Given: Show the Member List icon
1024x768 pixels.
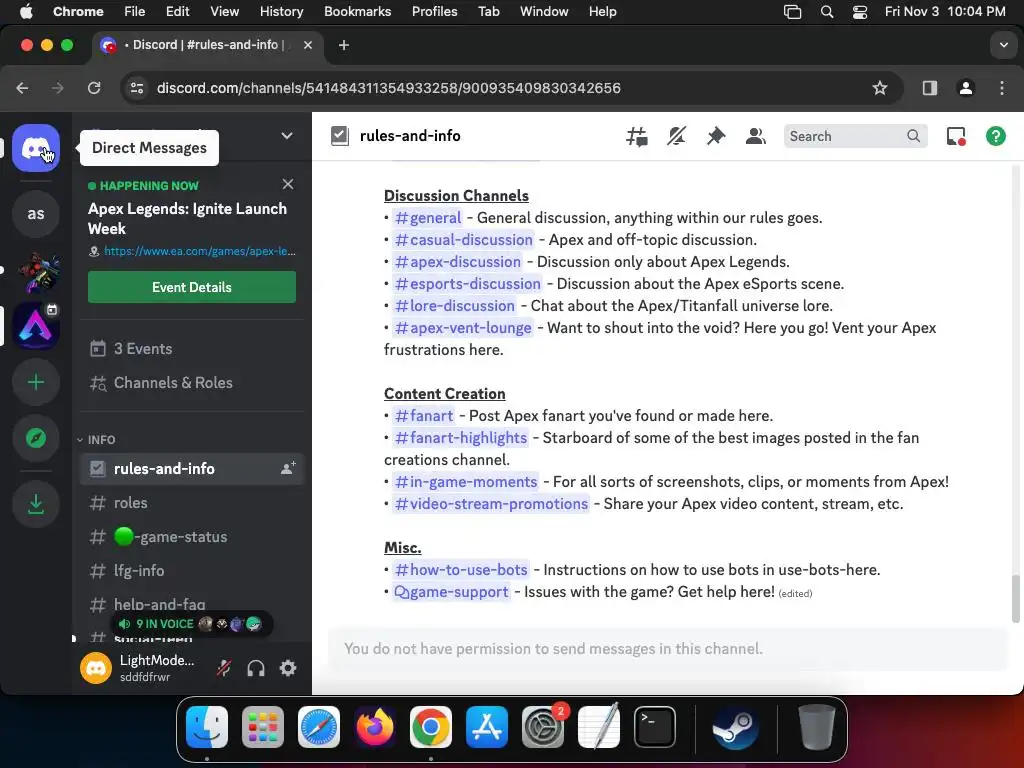Looking at the screenshot, I should point(756,136).
